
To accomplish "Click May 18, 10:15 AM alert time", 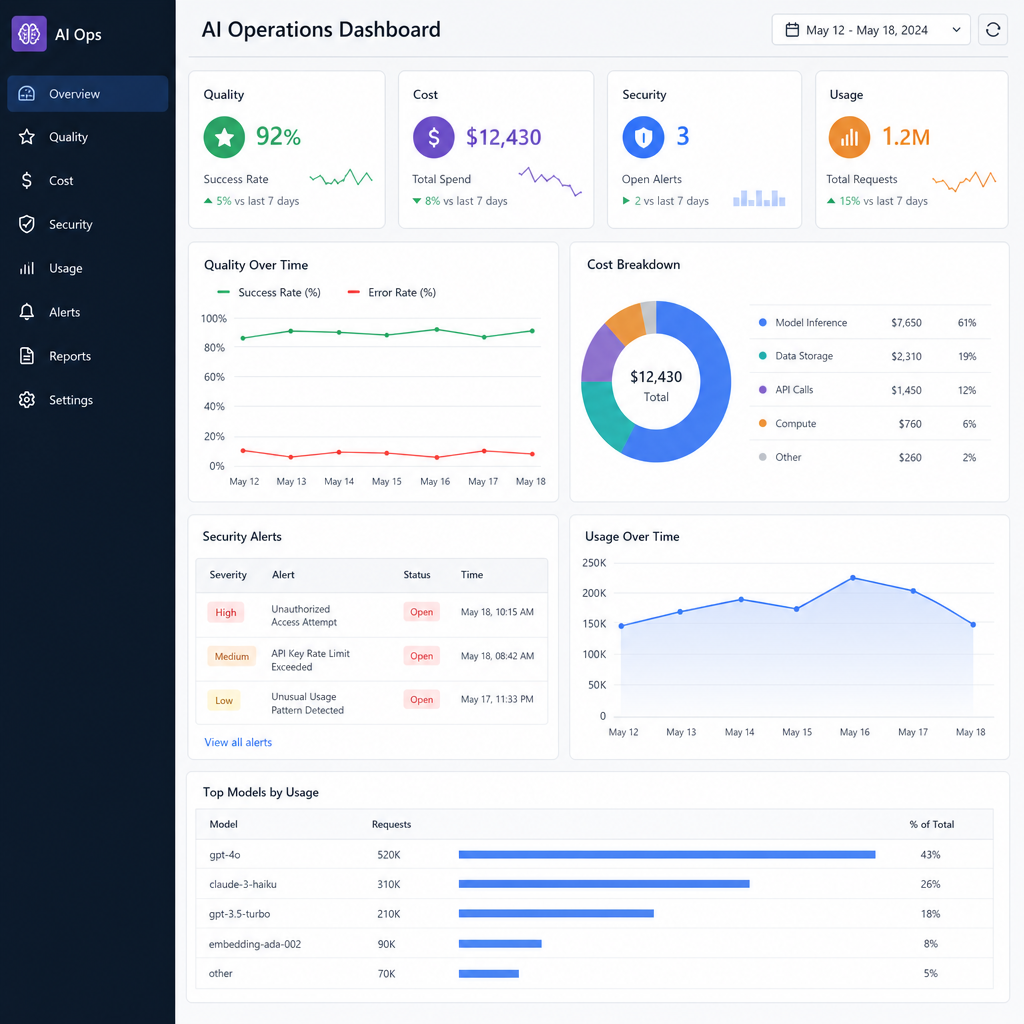I will point(497,612).
